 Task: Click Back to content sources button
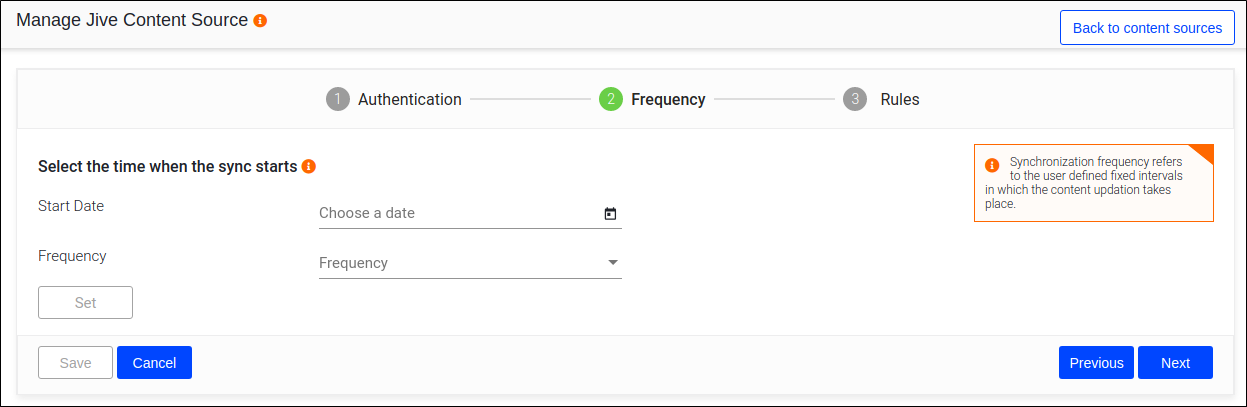click(x=1147, y=28)
